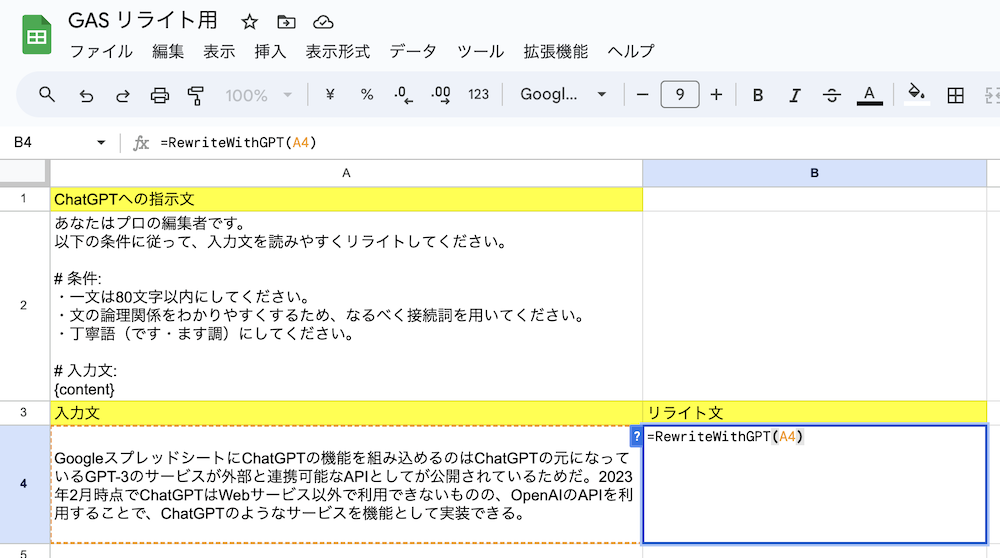Viewport: 1000px width, 558px height.
Task: Decrease decimal places
Action: click(403, 95)
